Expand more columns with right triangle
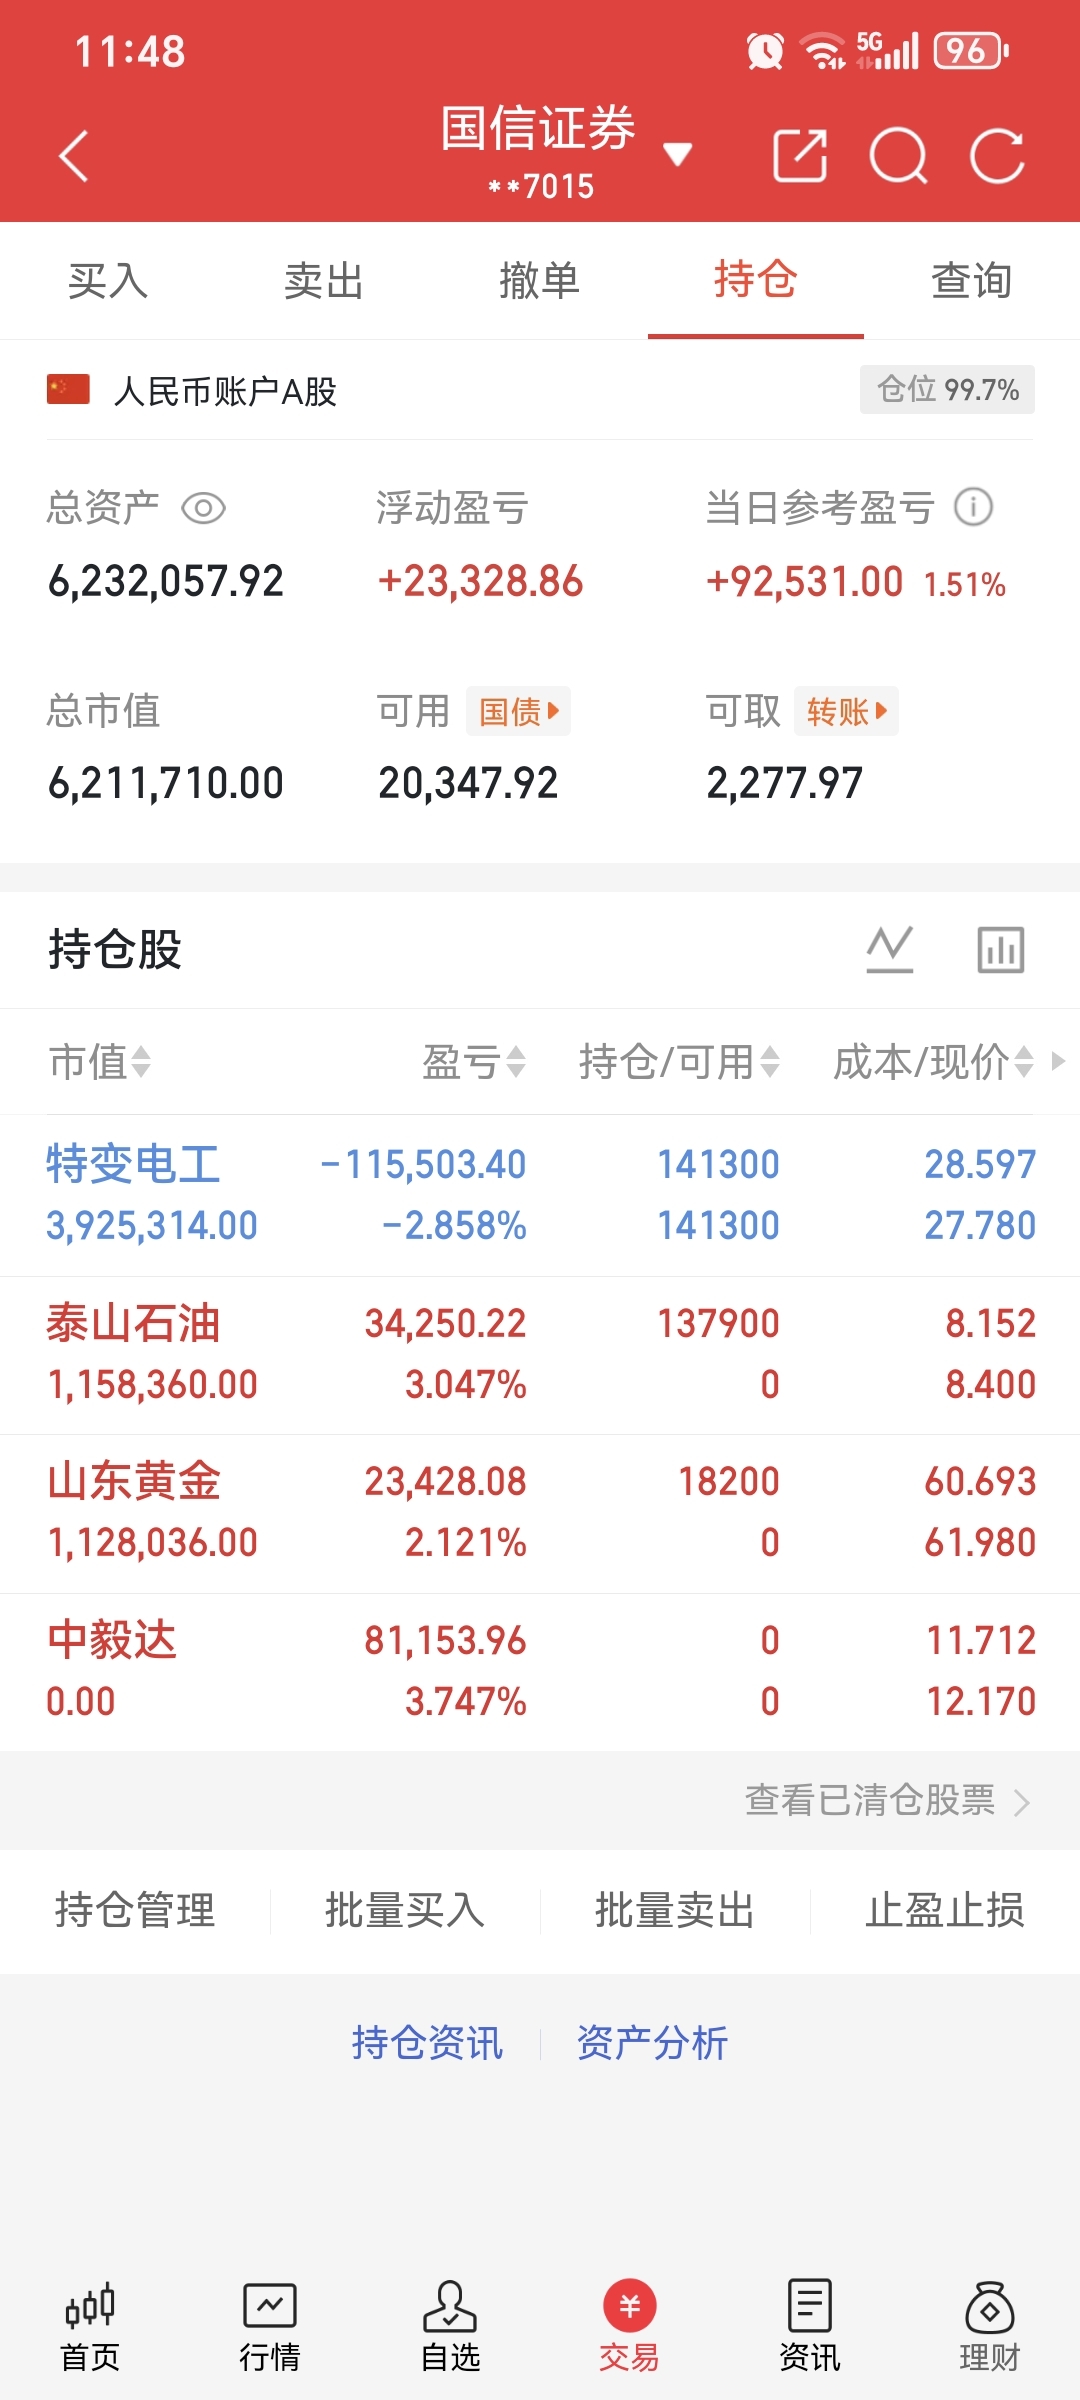 tap(1058, 1060)
